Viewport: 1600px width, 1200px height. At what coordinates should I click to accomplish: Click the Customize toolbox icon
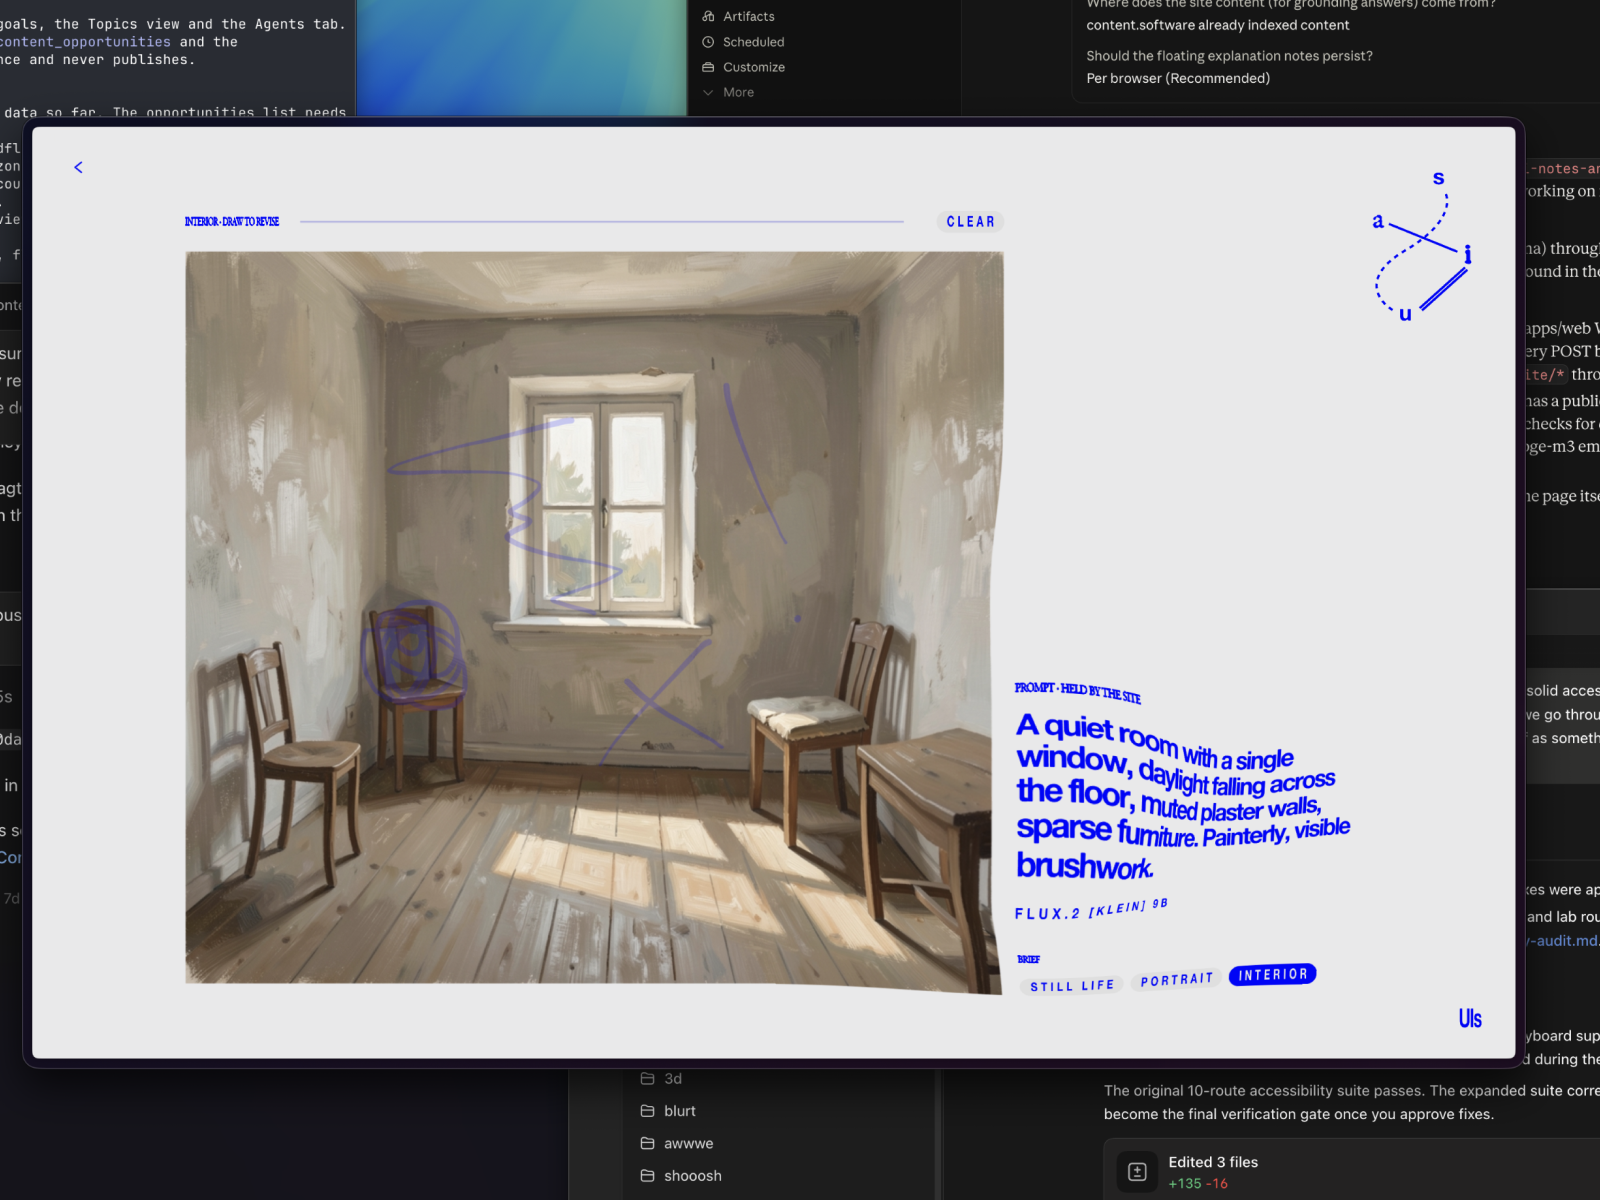point(708,67)
